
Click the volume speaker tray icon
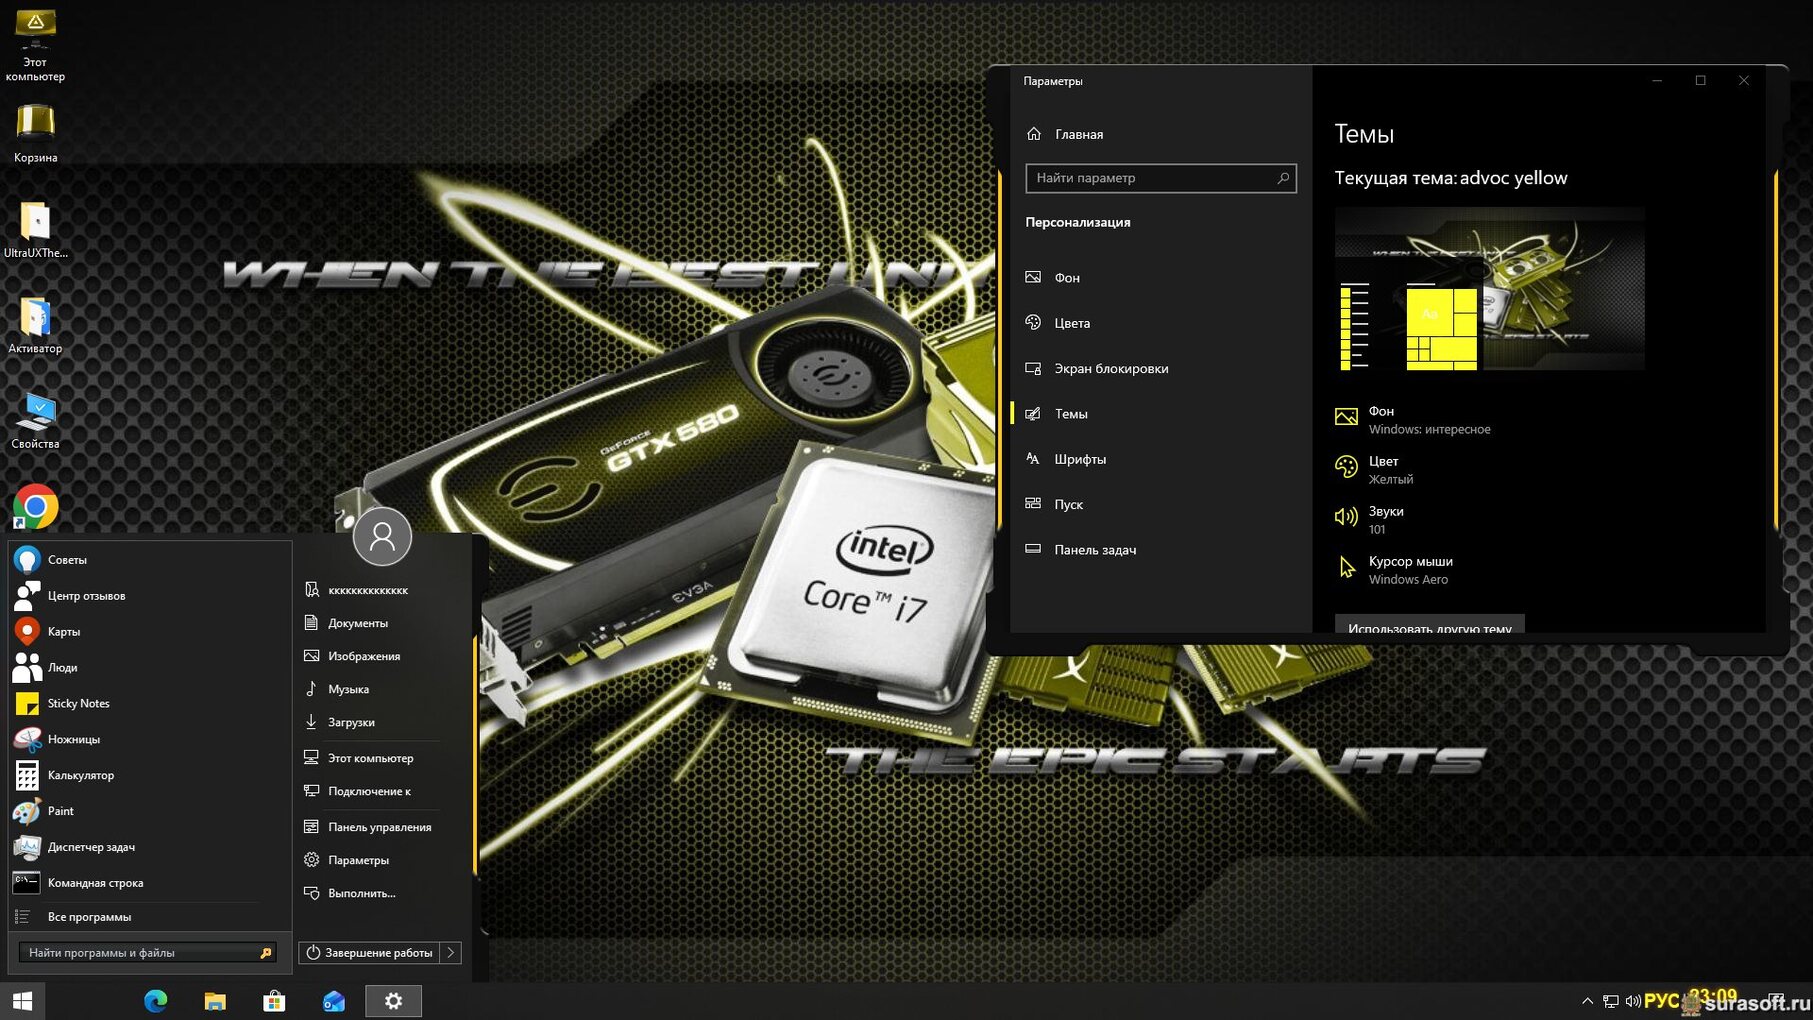[x=1633, y=1001]
